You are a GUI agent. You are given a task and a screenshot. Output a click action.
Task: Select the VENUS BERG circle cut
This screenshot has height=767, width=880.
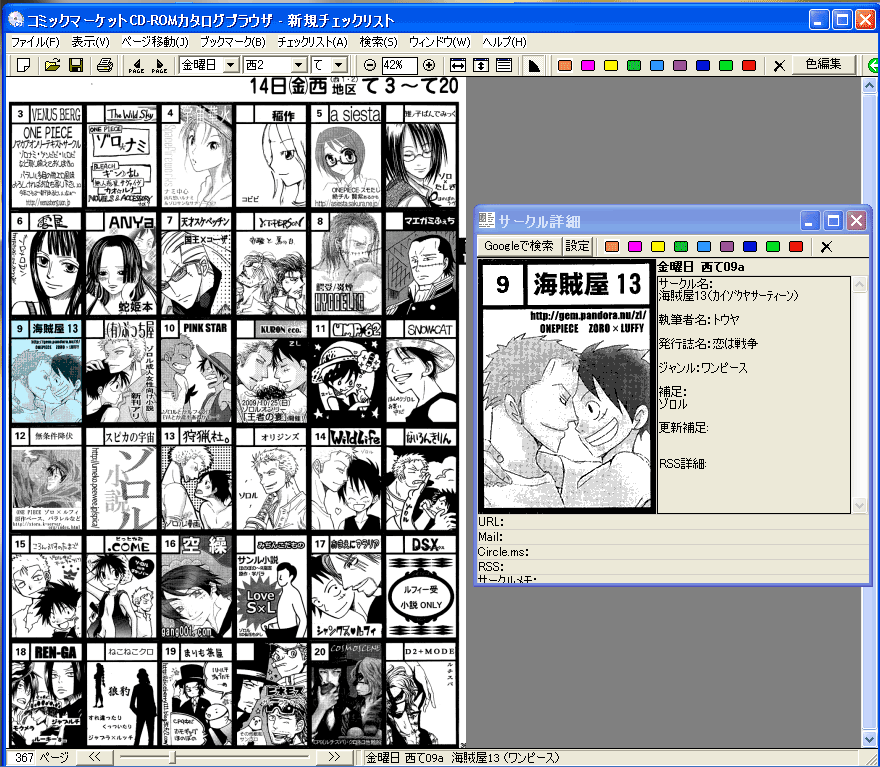point(47,155)
